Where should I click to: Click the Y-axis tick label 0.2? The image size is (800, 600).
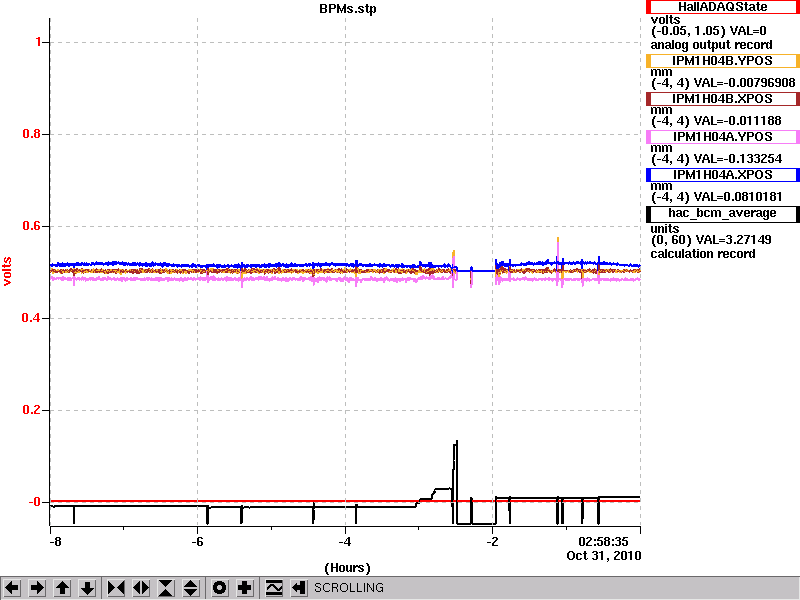(x=32, y=410)
